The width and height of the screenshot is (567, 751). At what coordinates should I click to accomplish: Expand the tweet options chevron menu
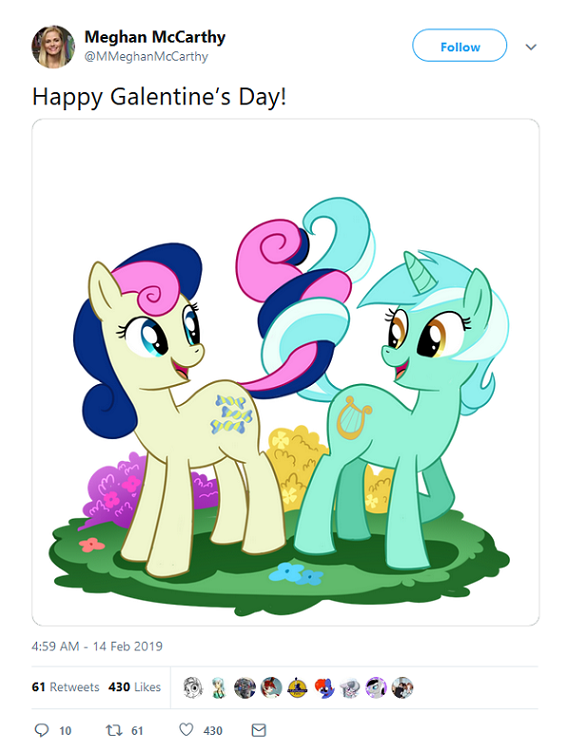click(x=531, y=47)
